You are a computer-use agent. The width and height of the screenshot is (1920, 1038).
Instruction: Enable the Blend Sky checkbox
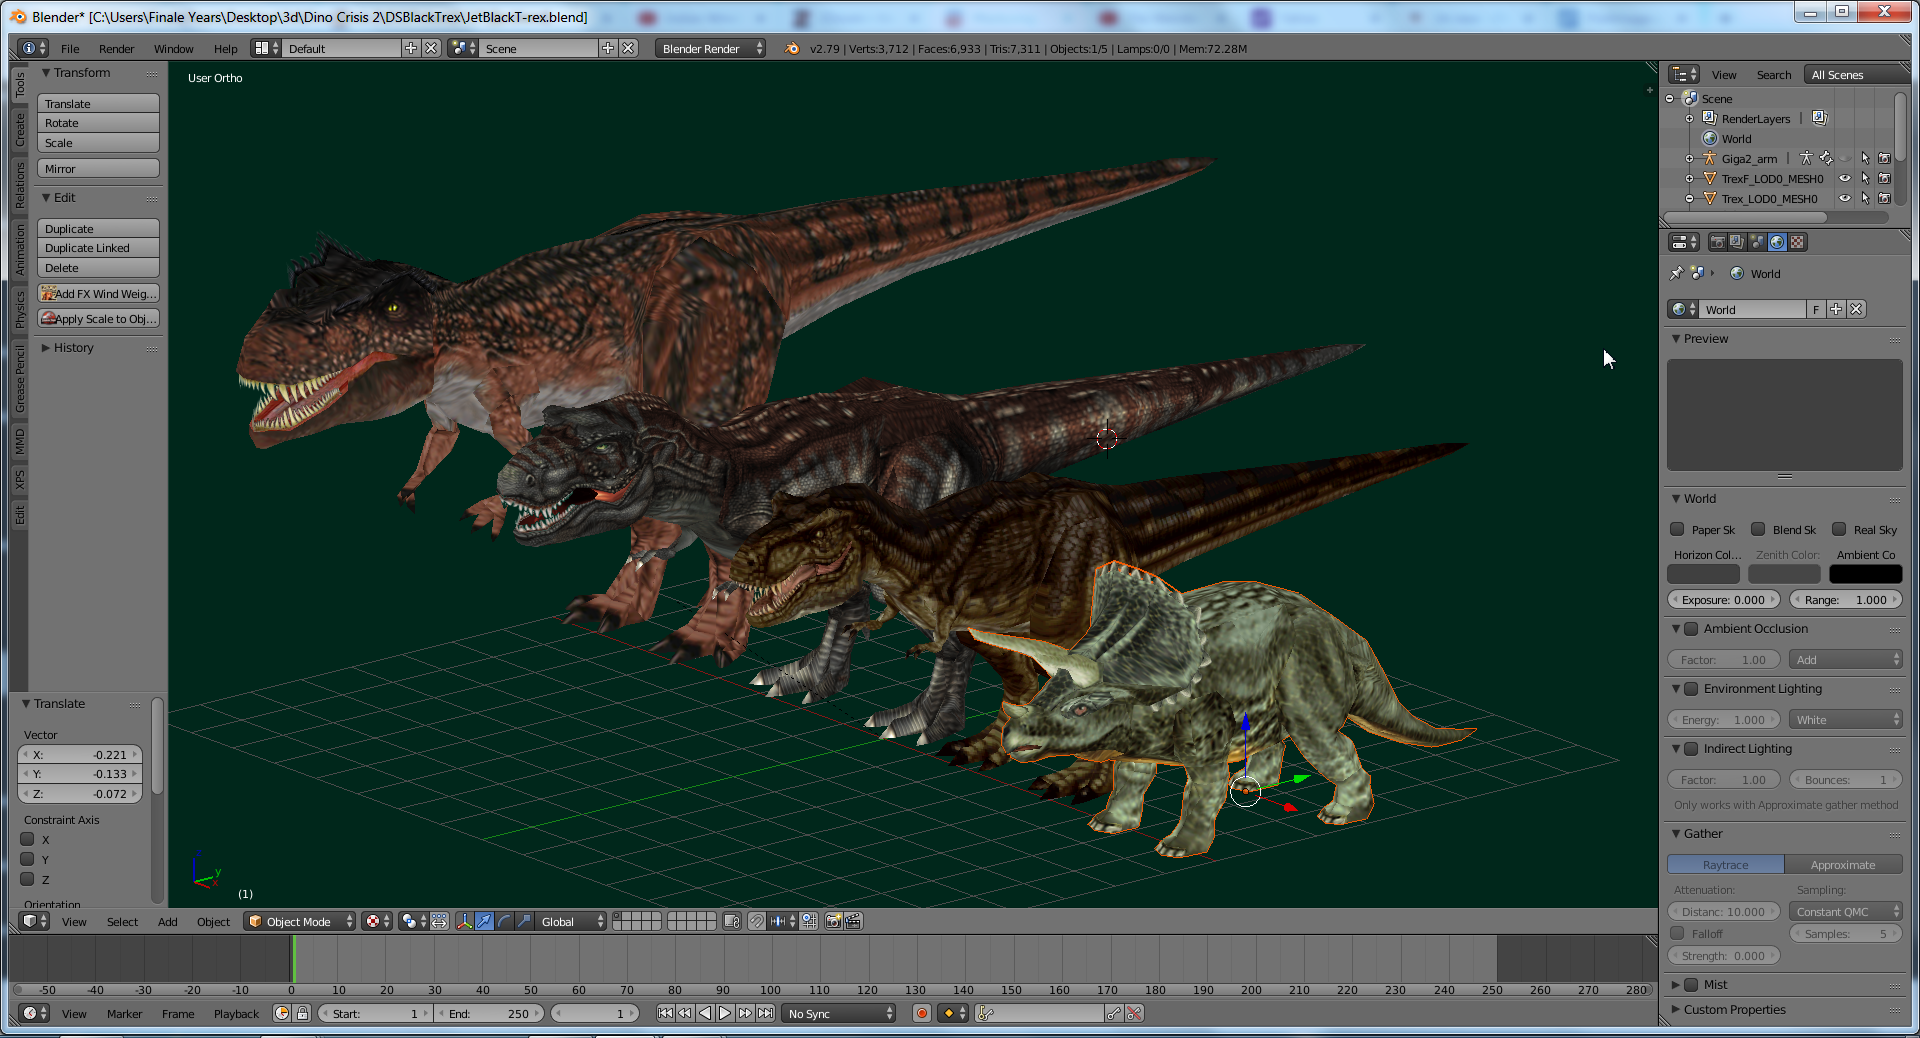pyautogui.click(x=1758, y=529)
